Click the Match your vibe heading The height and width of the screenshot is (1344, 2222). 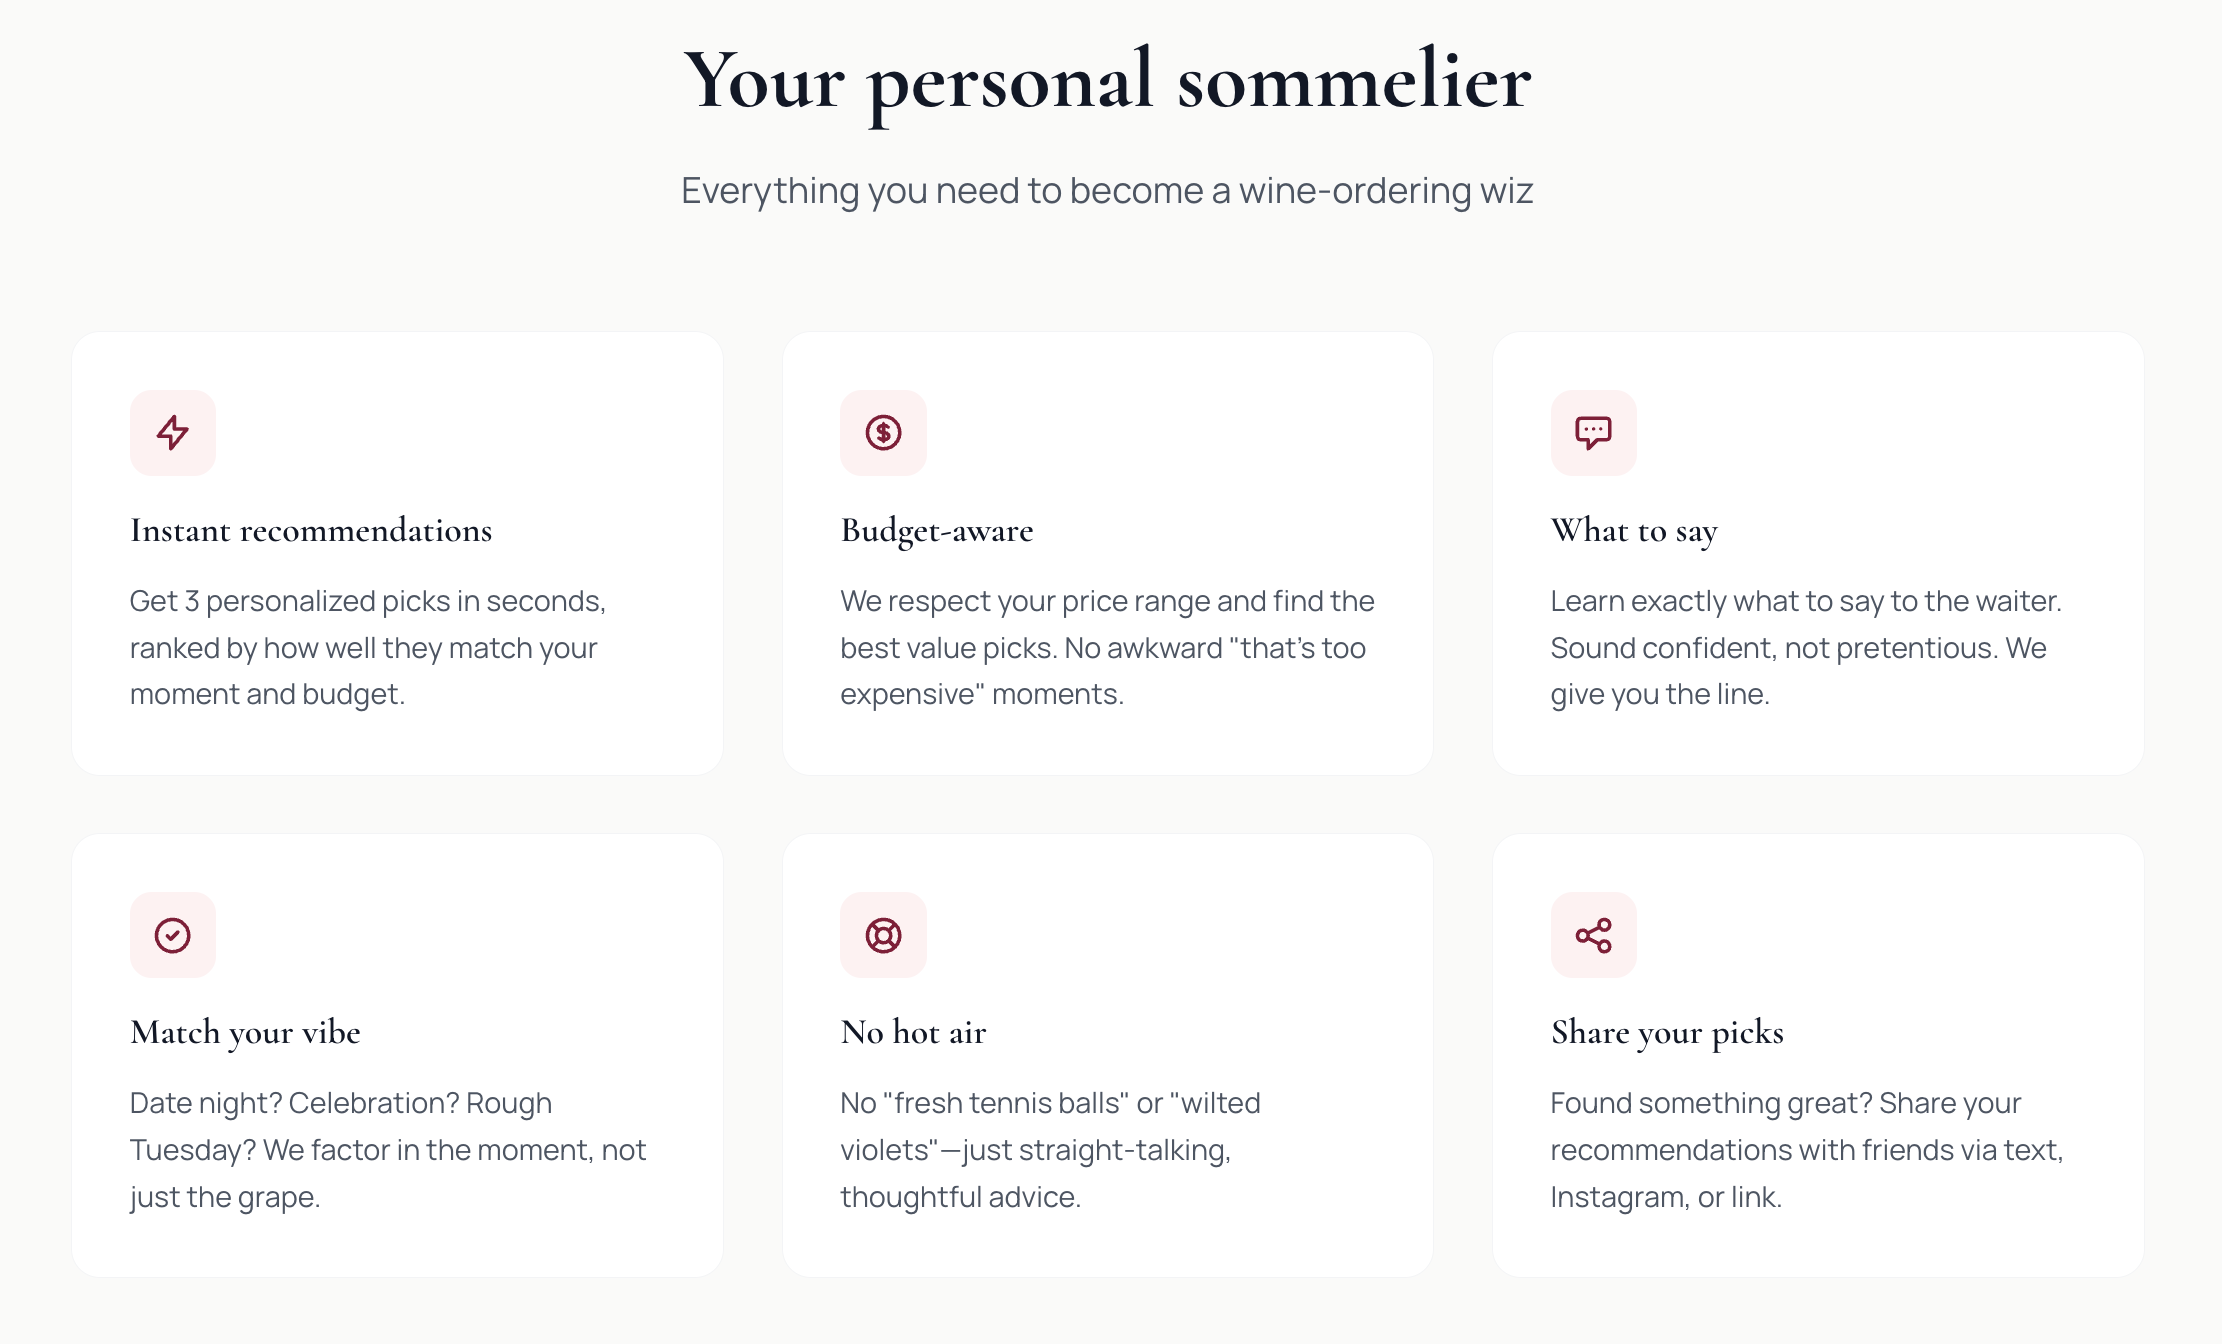point(245,1032)
